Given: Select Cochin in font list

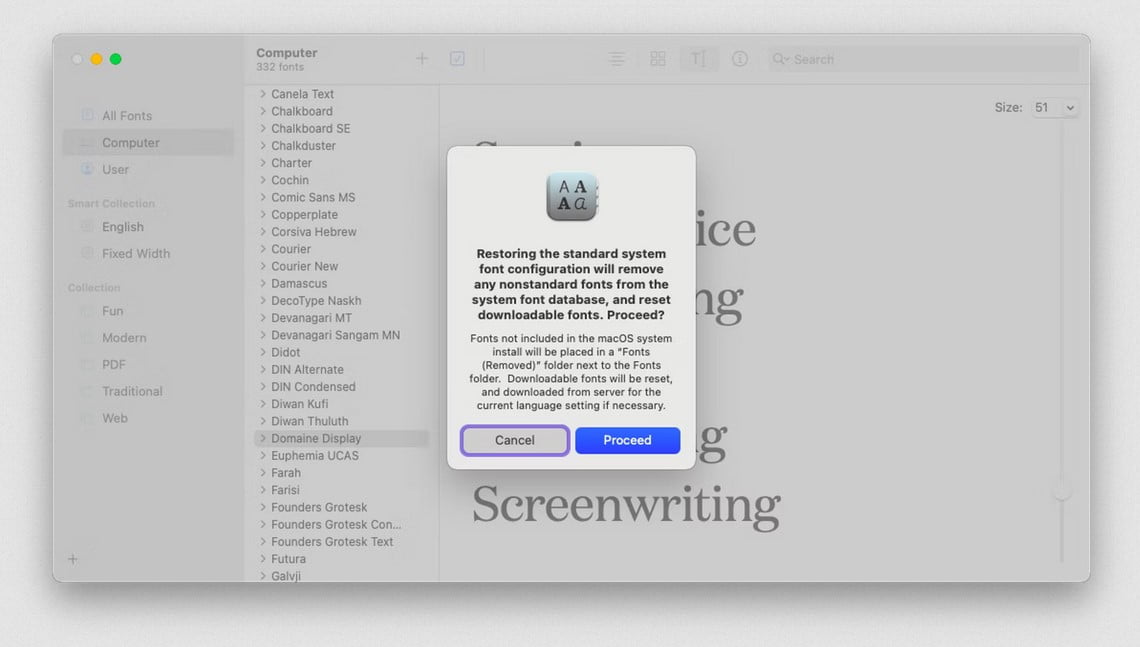Looking at the screenshot, I should click(x=290, y=180).
